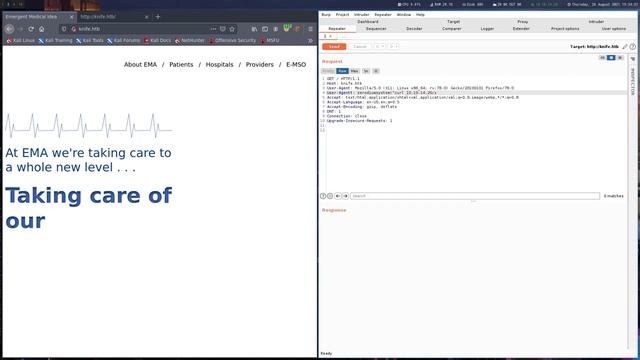Open the Window menu in Burp
The height and width of the screenshot is (360, 640).
click(x=404, y=15)
